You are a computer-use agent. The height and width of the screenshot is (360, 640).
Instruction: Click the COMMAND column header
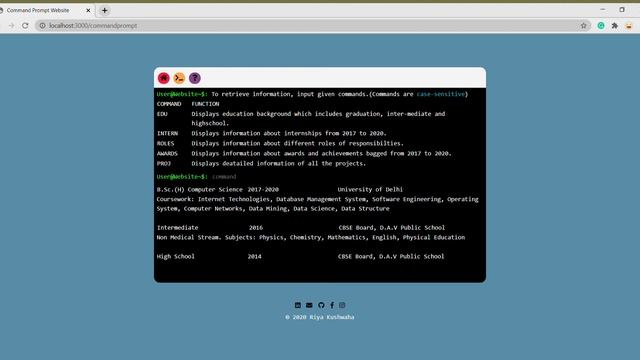(x=169, y=104)
